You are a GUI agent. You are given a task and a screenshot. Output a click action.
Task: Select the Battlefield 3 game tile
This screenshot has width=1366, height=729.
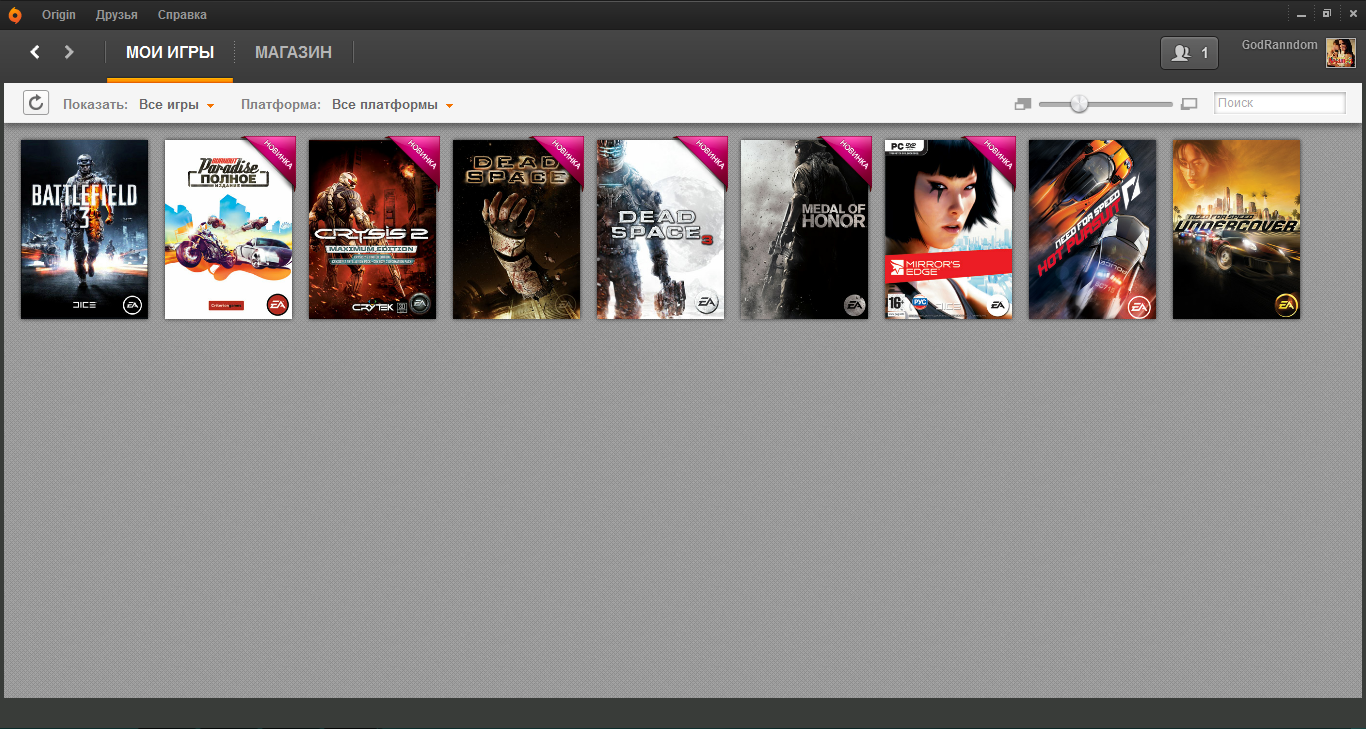tap(84, 229)
